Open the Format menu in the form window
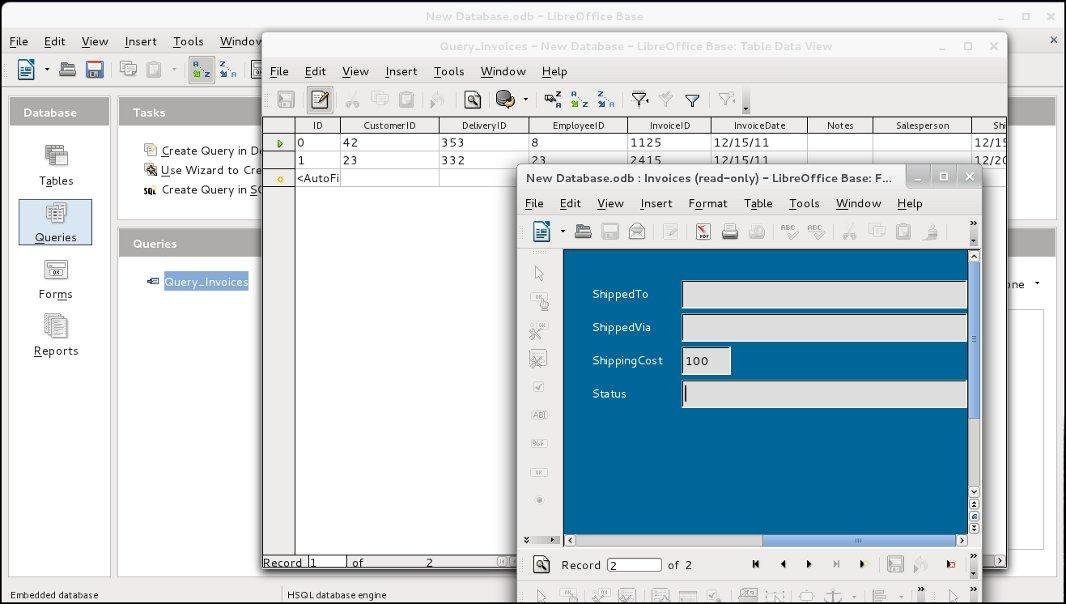Screen dimensions: 1066x604 708,203
